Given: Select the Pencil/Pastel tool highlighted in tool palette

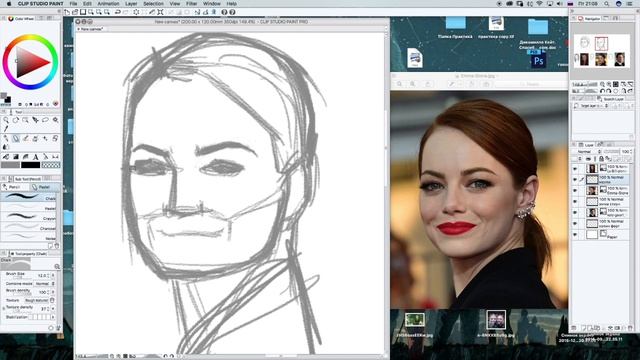Looking at the screenshot, I should point(16,138).
